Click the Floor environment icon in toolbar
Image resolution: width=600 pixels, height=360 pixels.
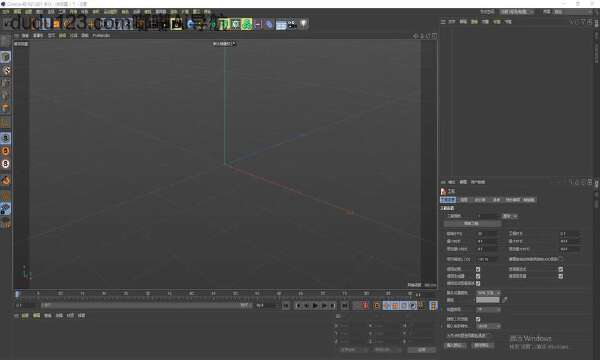tap(281, 25)
